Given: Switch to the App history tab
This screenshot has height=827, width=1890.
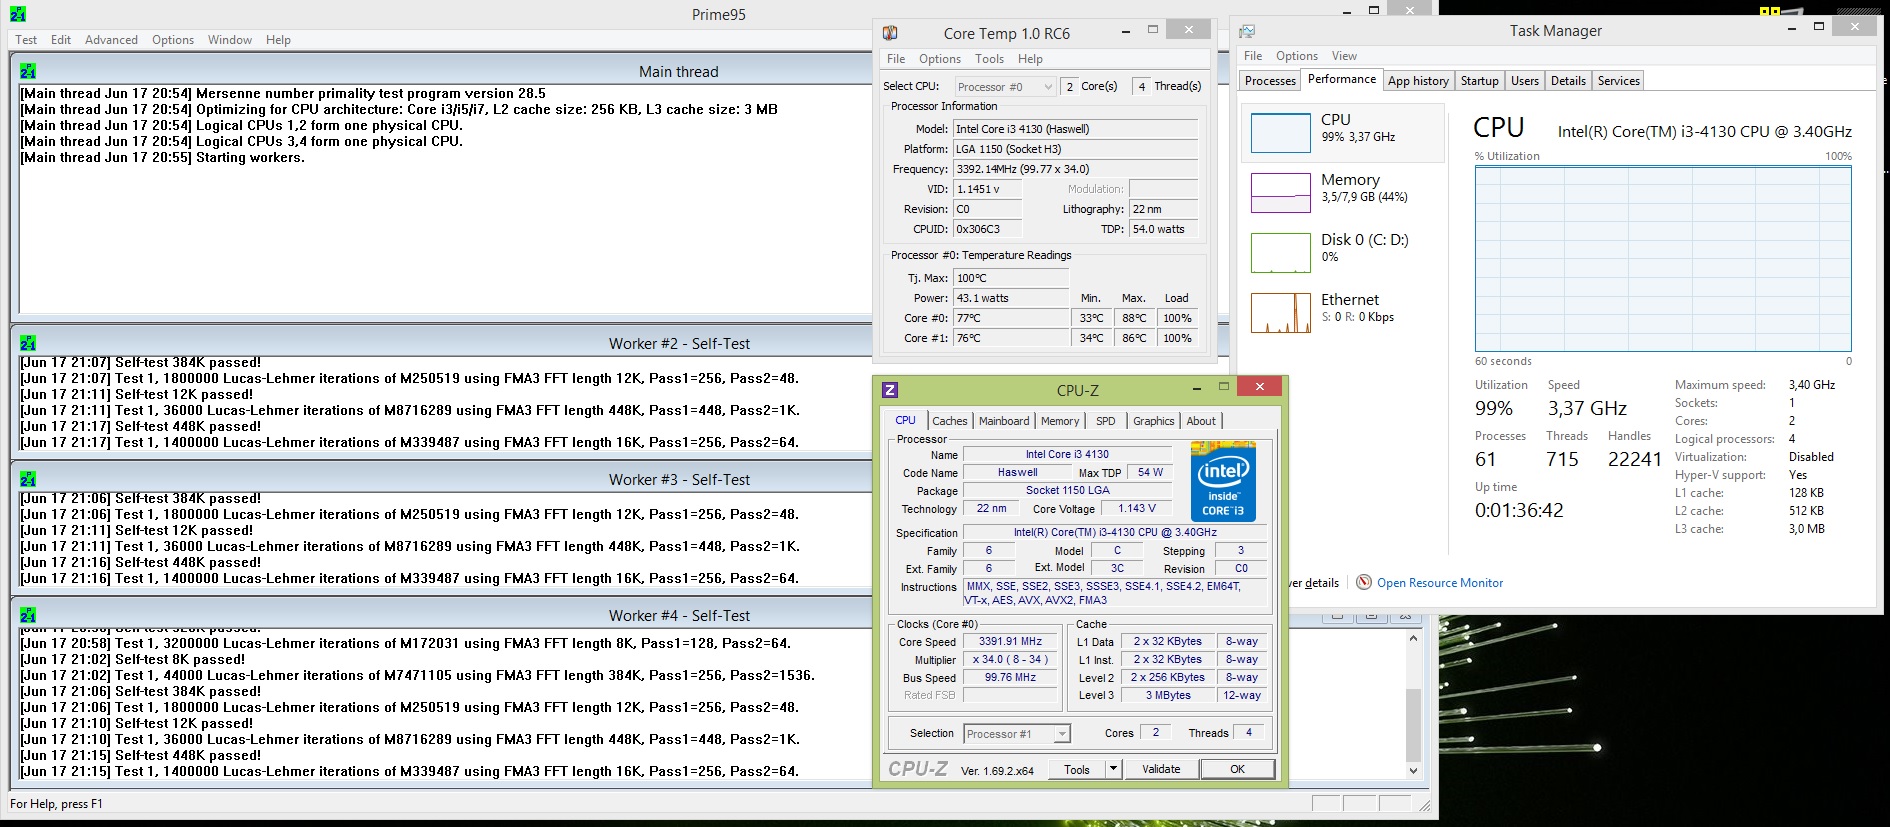Looking at the screenshot, I should 1417,81.
